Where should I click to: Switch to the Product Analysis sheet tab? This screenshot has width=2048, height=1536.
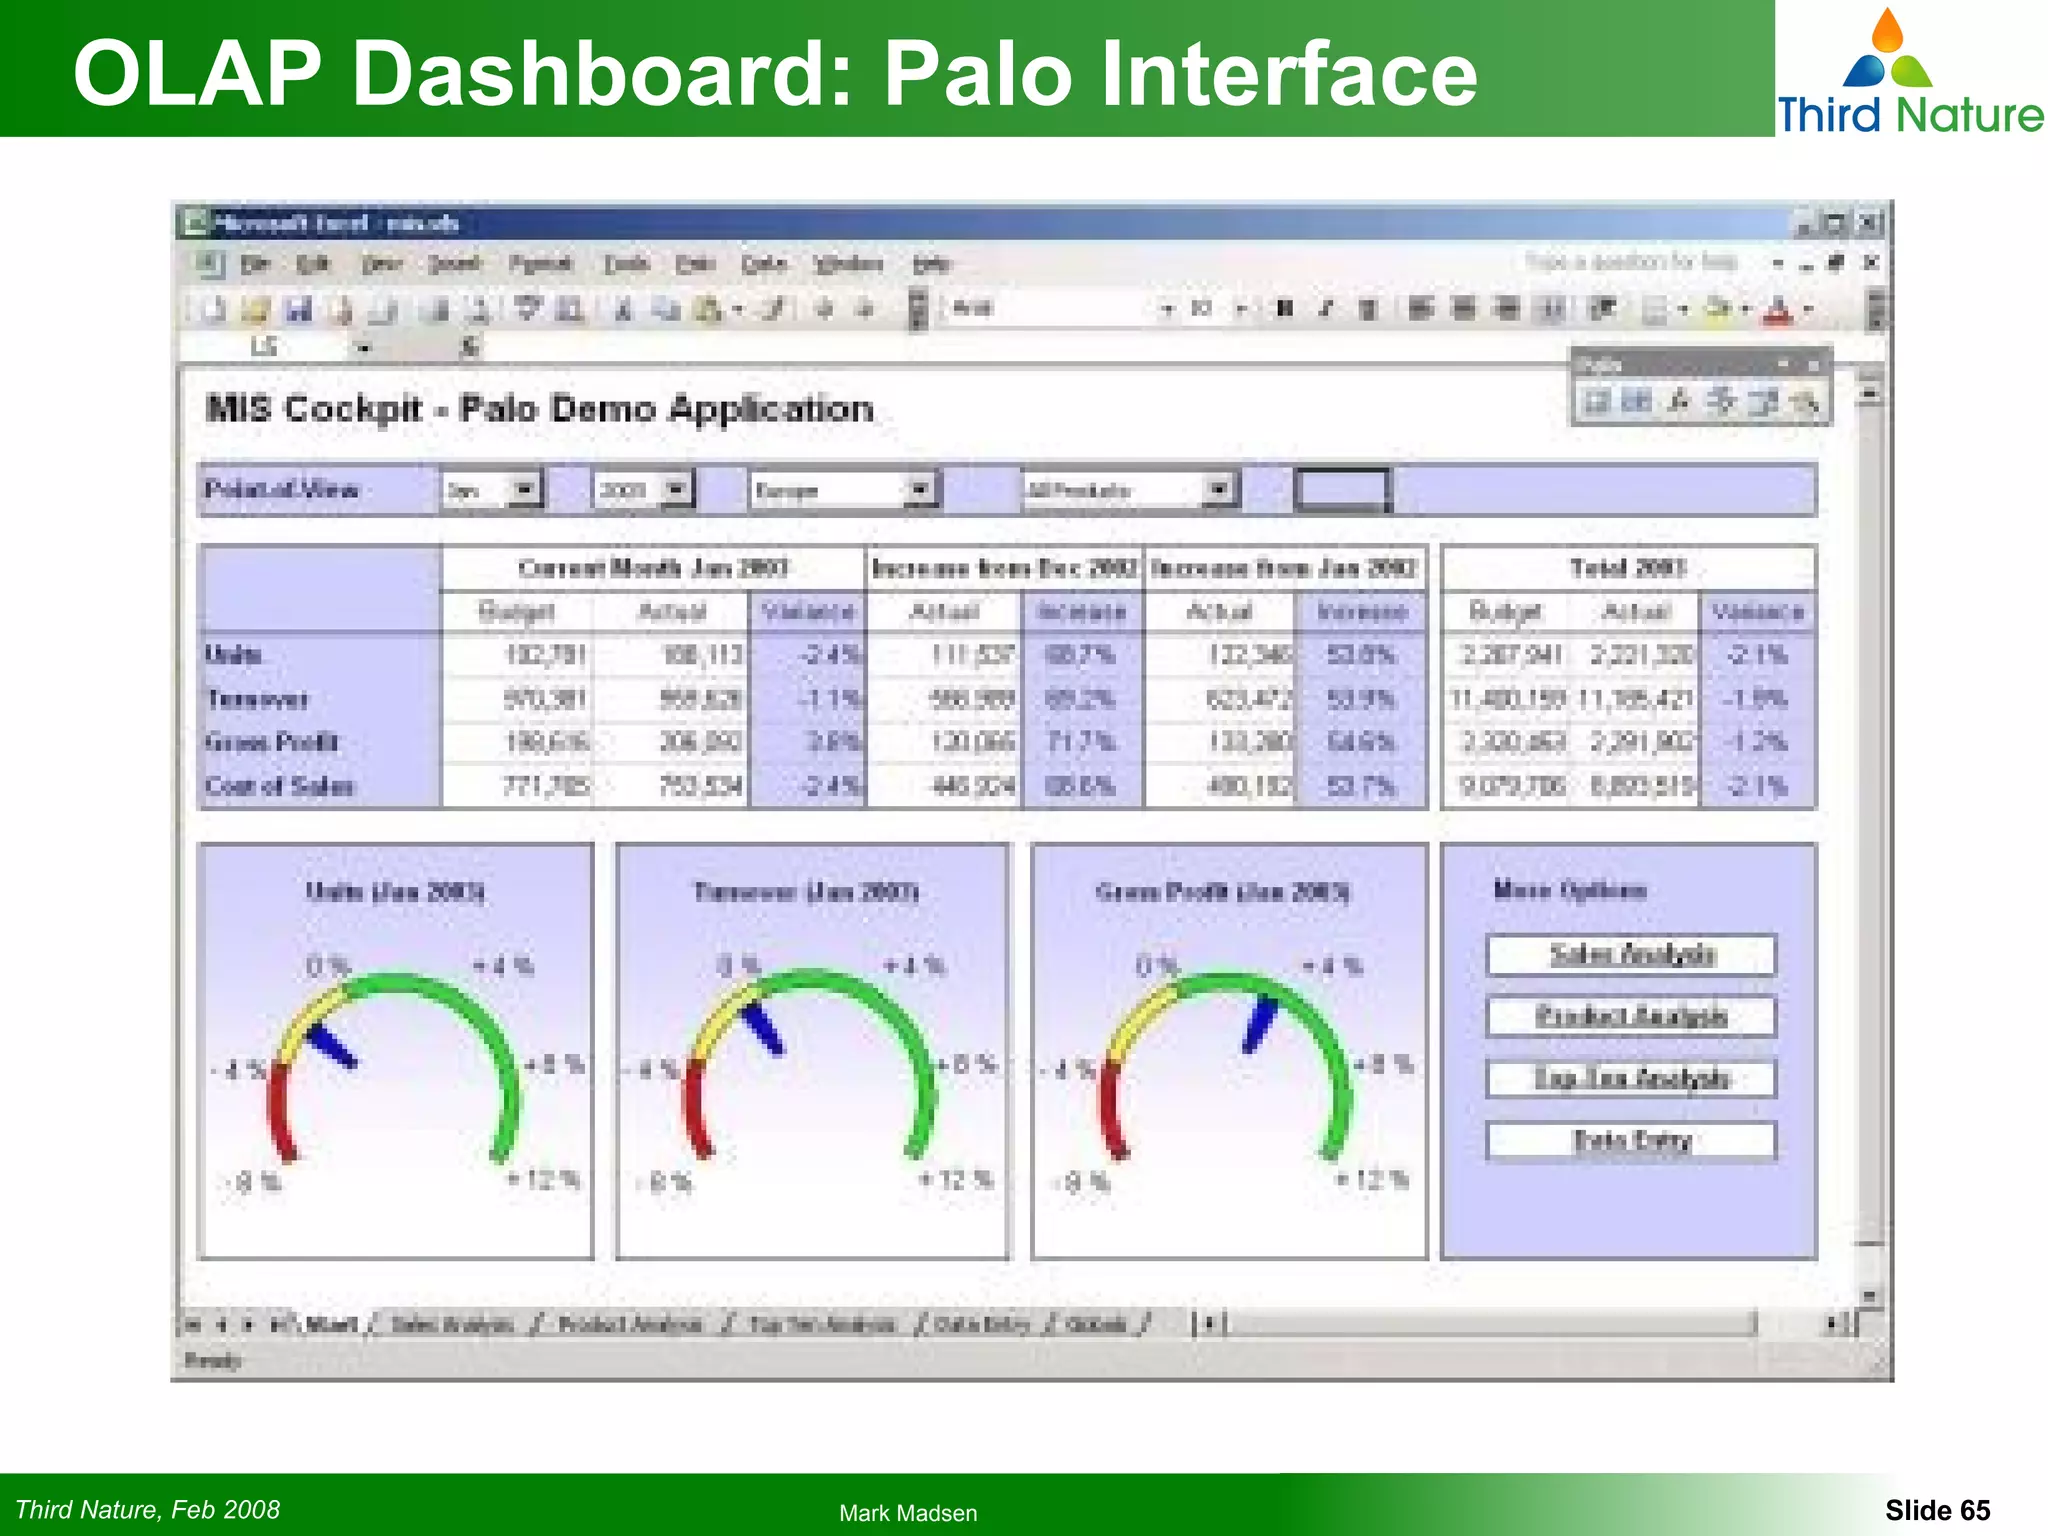pyautogui.click(x=630, y=1325)
